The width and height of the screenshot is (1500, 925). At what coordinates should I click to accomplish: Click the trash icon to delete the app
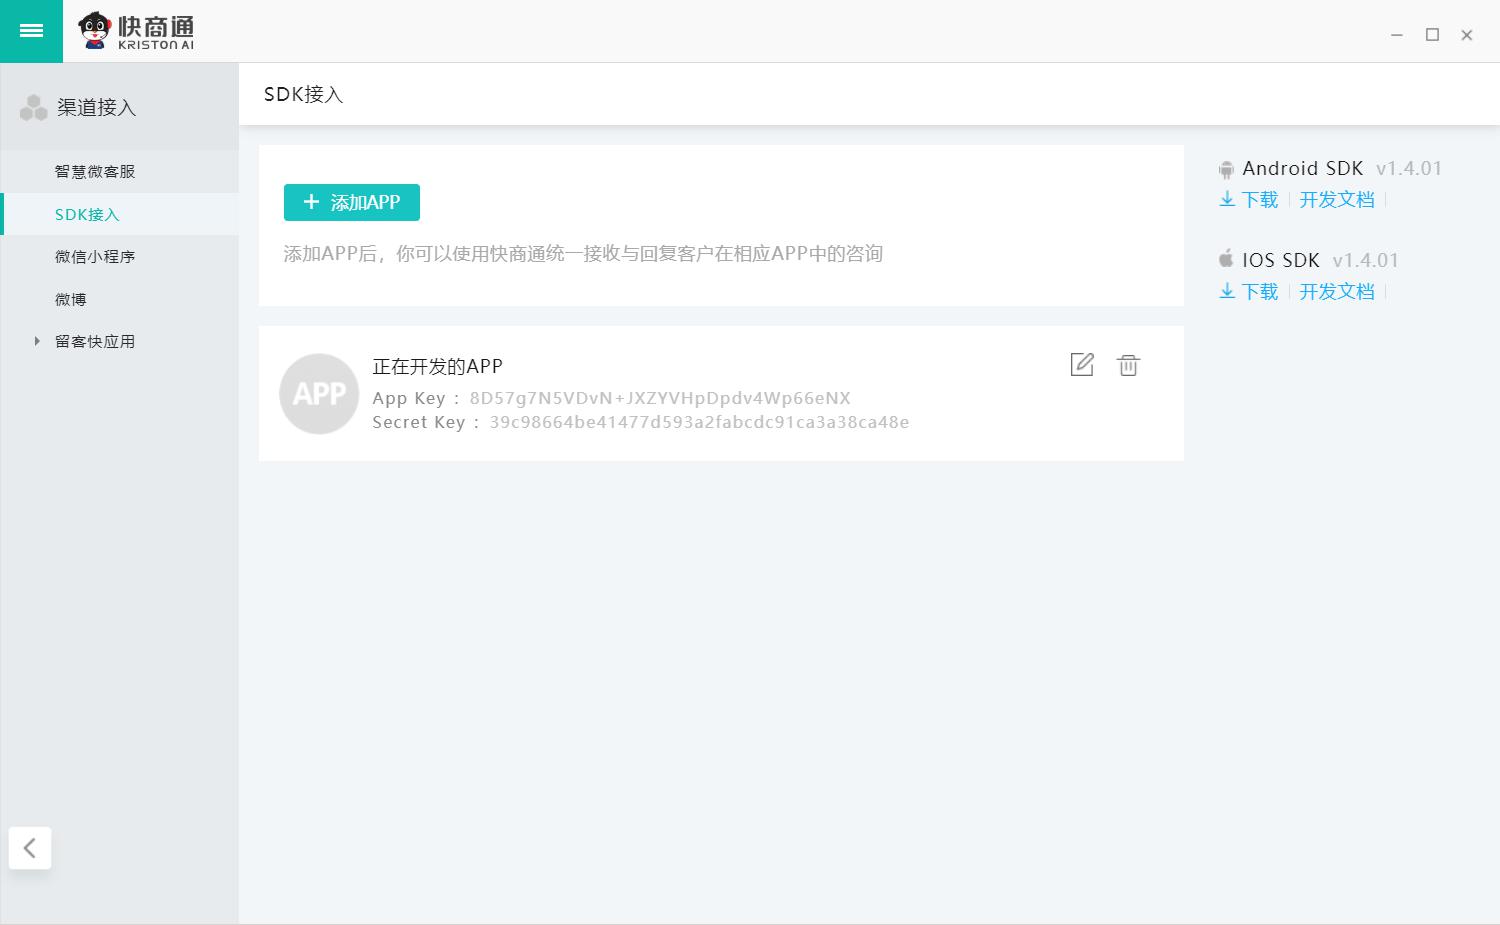click(x=1129, y=365)
